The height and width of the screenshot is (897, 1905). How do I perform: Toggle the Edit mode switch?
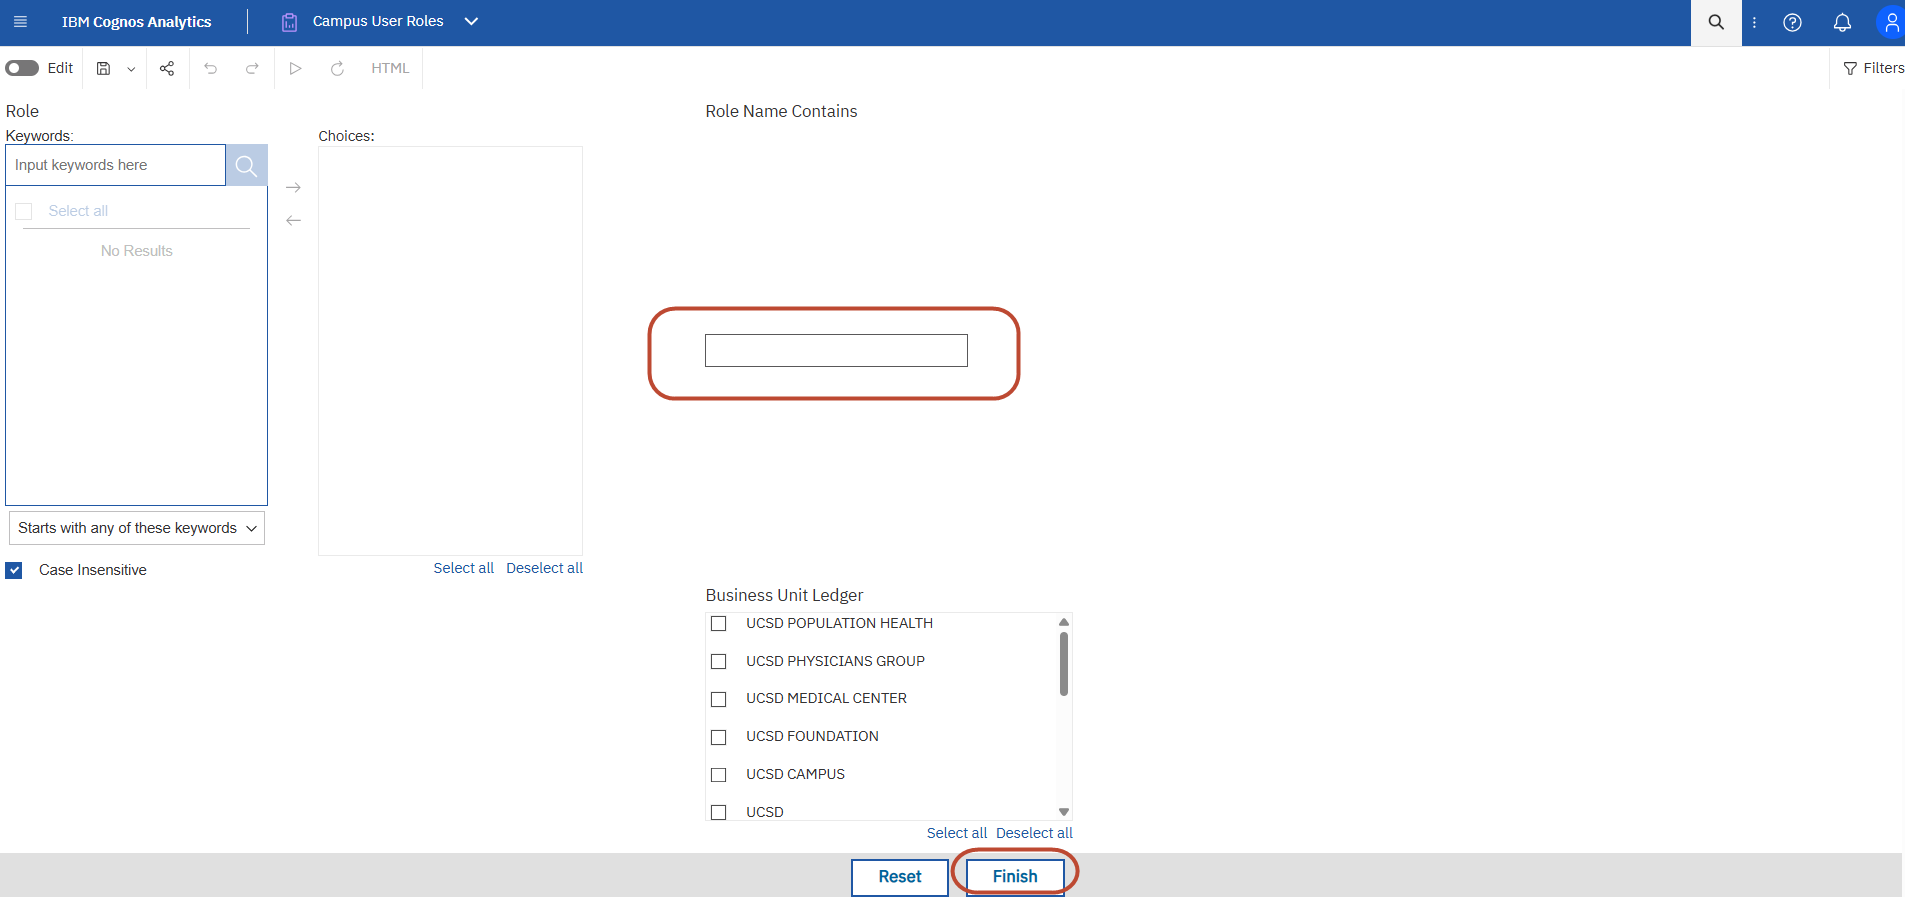(x=22, y=68)
